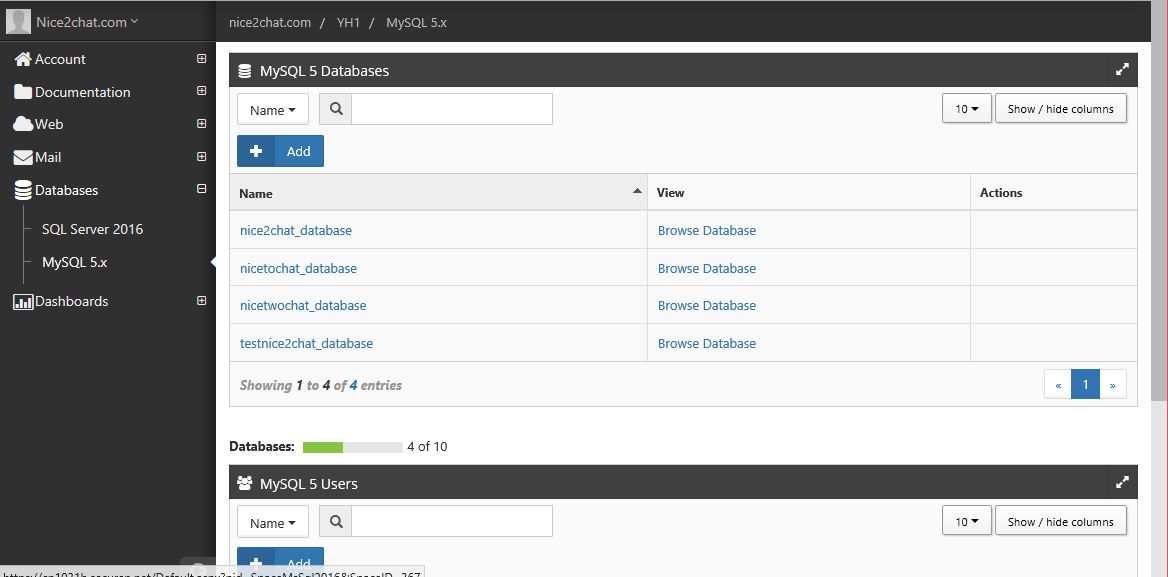Image resolution: width=1168 pixels, height=577 pixels.
Task: Click the plus icon on databases Add button
Action: (x=256, y=151)
